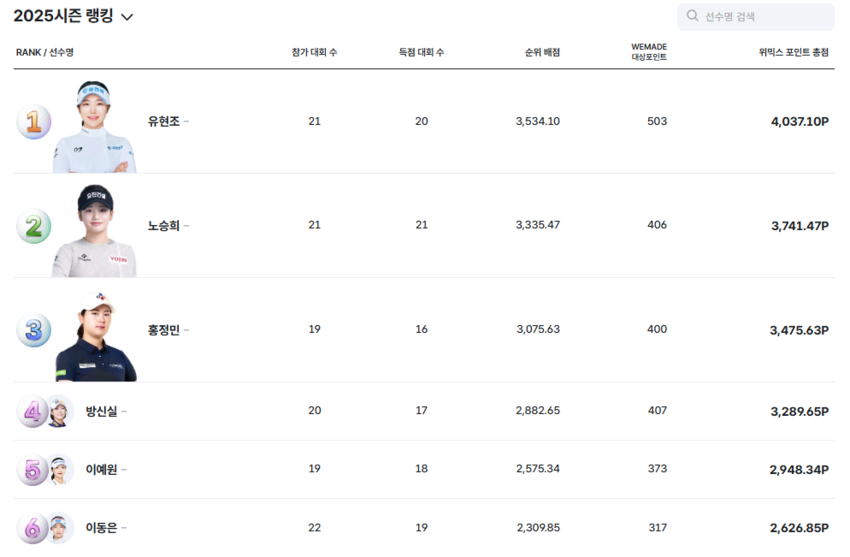The image size is (850, 557).
Task: Open the 2025시즌 랭킹 season dropdown
Action: pos(127,16)
